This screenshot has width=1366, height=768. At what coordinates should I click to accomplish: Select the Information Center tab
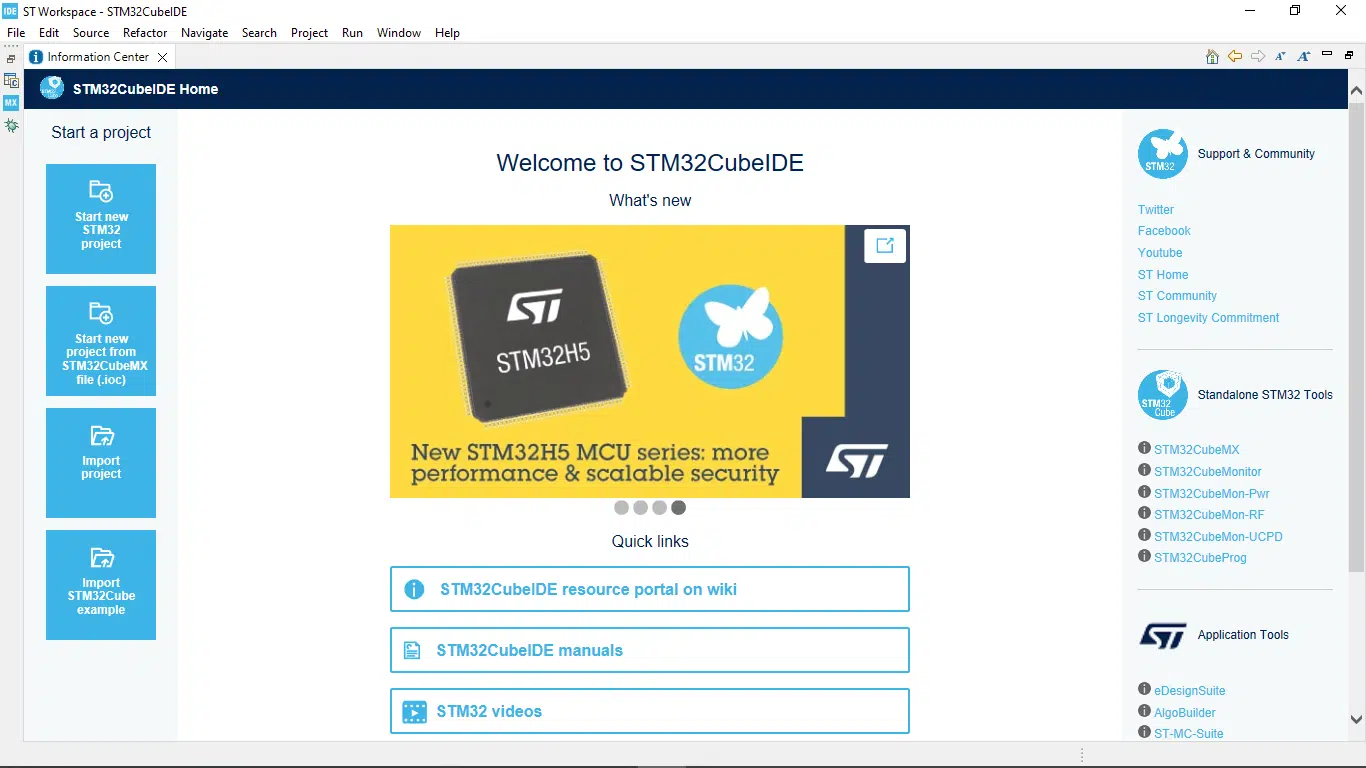click(x=98, y=57)
